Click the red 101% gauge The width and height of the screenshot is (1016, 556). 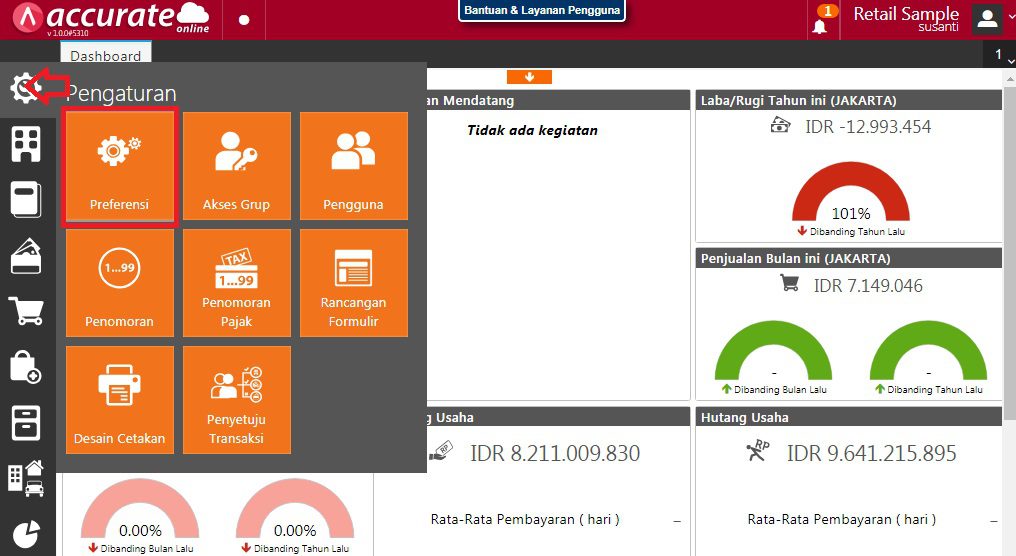[x=851, y=192]
